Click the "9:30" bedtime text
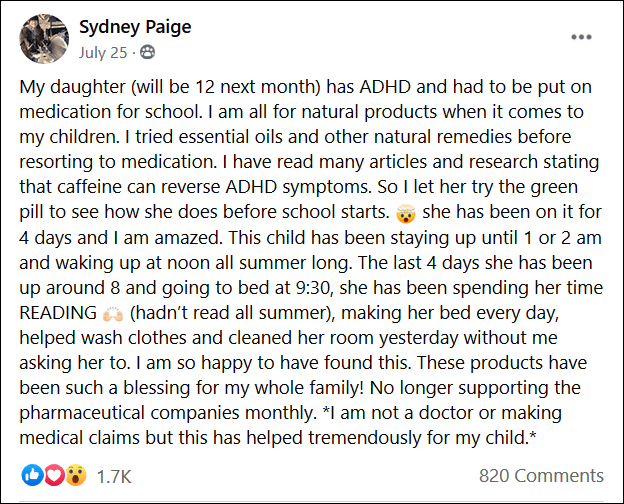 pyautogui.click(x=314, y=288)
